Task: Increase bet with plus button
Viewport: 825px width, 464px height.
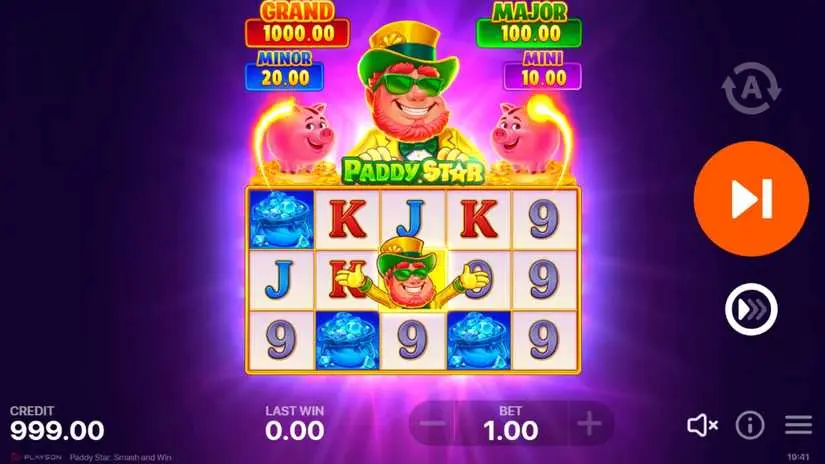Action: pos(589,423)
